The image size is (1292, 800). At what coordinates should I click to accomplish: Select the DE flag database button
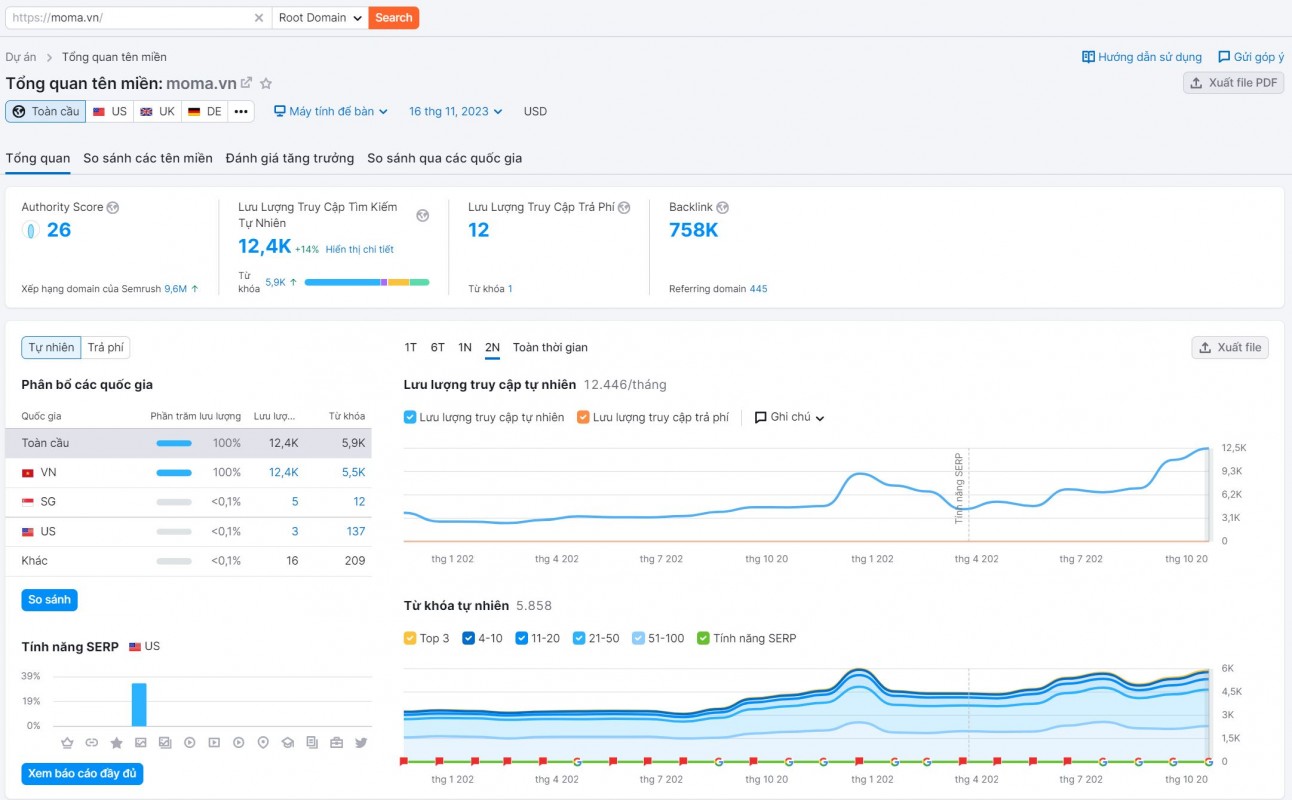click(x=204, y=112)
